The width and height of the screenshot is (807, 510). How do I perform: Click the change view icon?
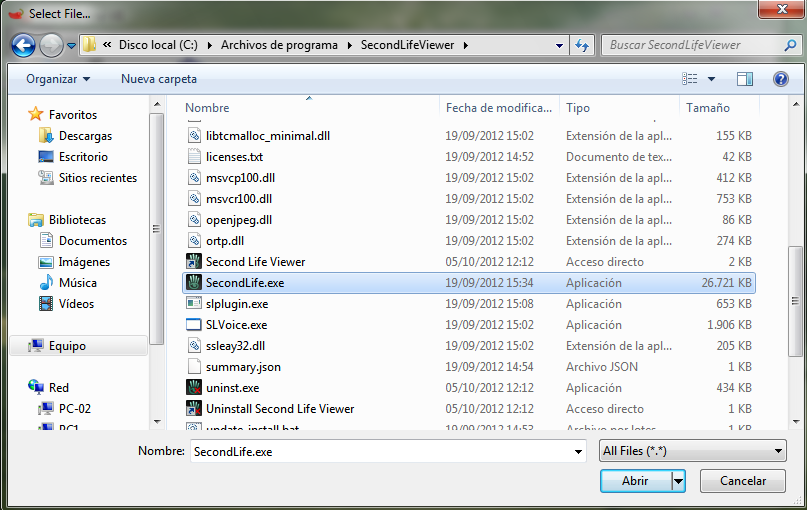690,79
